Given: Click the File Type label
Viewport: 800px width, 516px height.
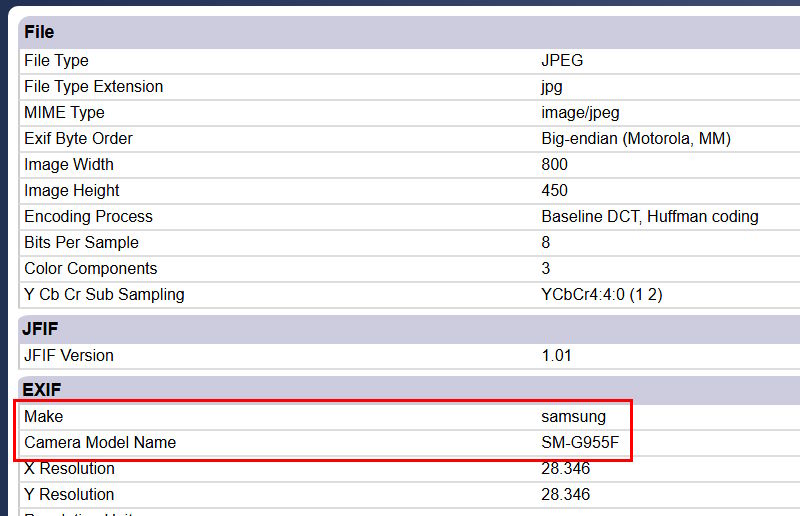Looking at the screenshot, I should 56,60.
